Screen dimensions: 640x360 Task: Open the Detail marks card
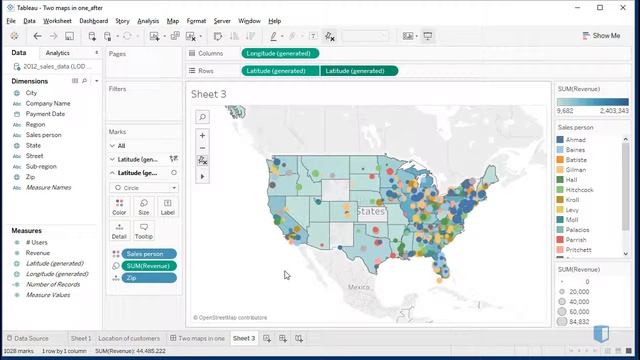[x=120, y=231]
